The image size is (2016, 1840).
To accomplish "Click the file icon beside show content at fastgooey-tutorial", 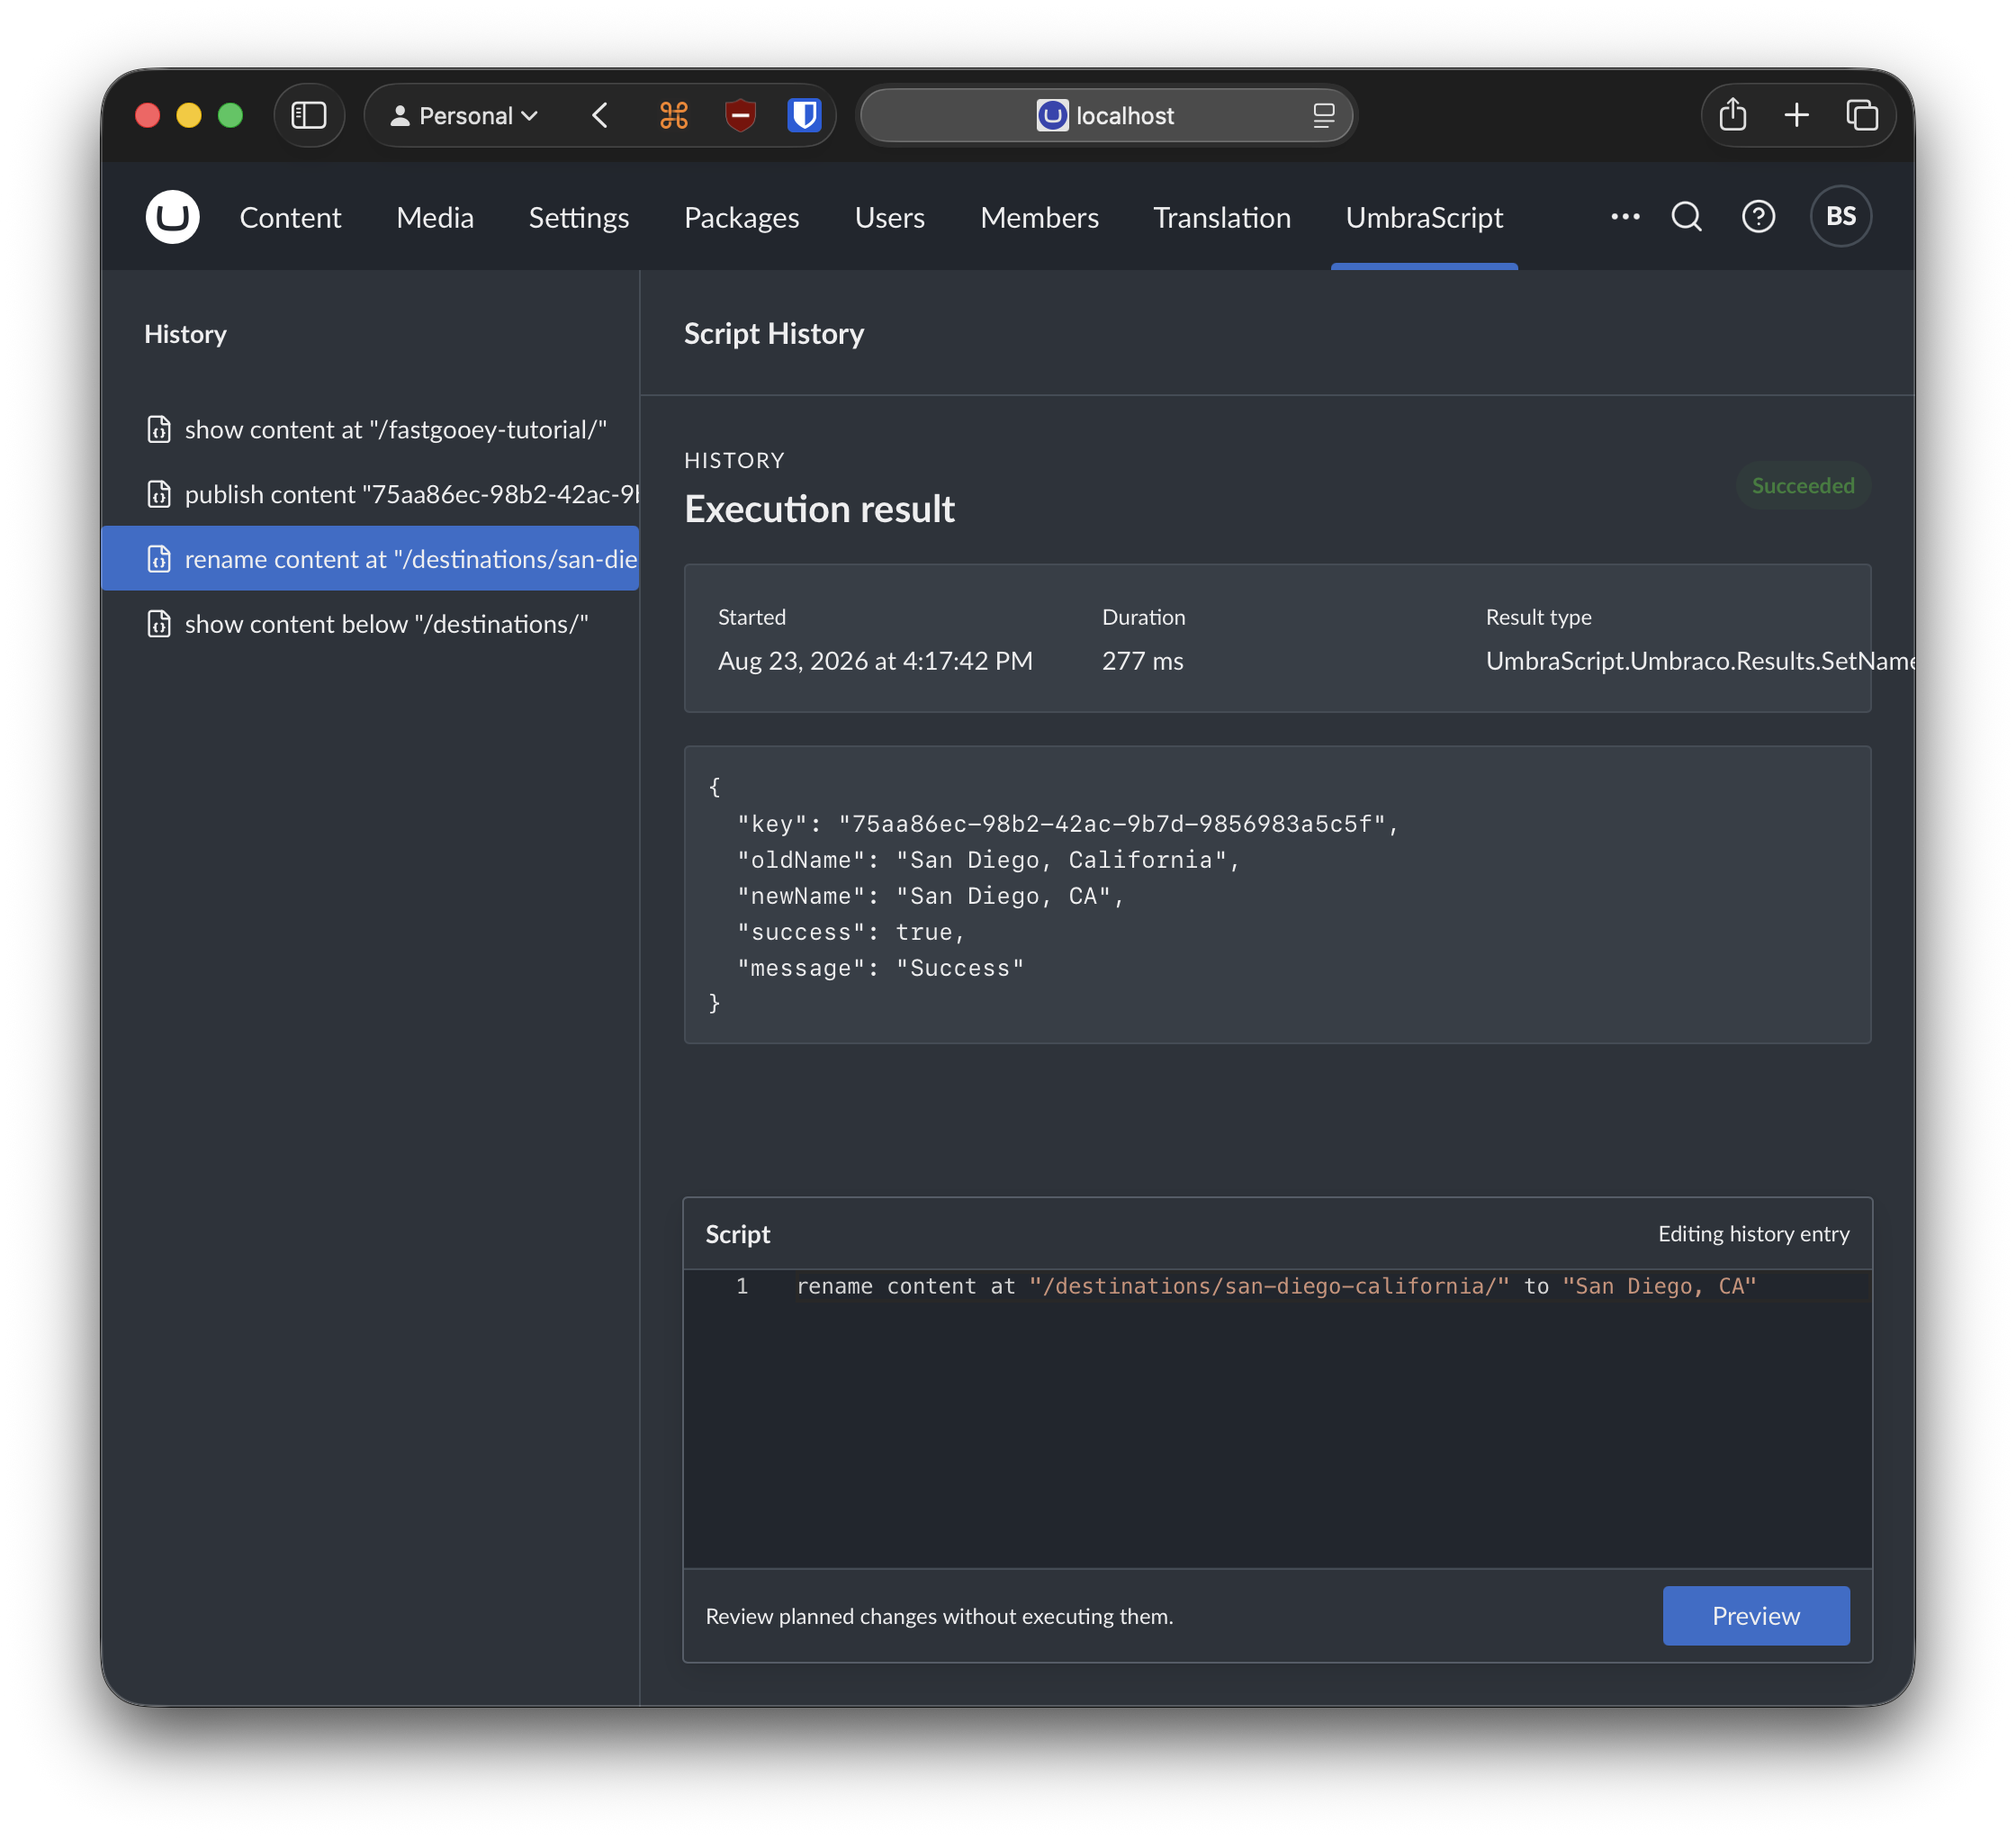I will pos(159,430).
